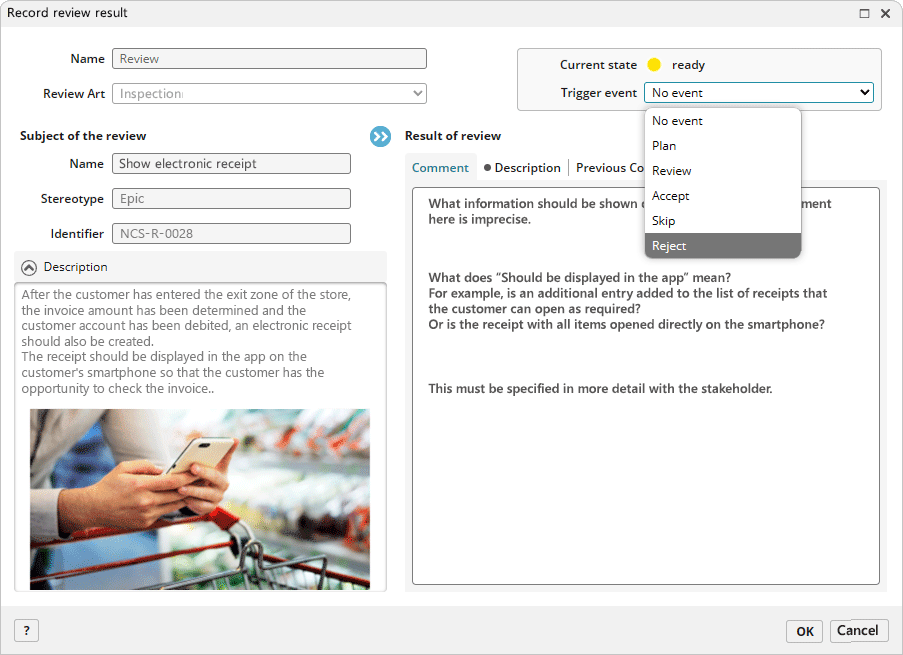Select the Plan event option

click(x=722, y=146)
